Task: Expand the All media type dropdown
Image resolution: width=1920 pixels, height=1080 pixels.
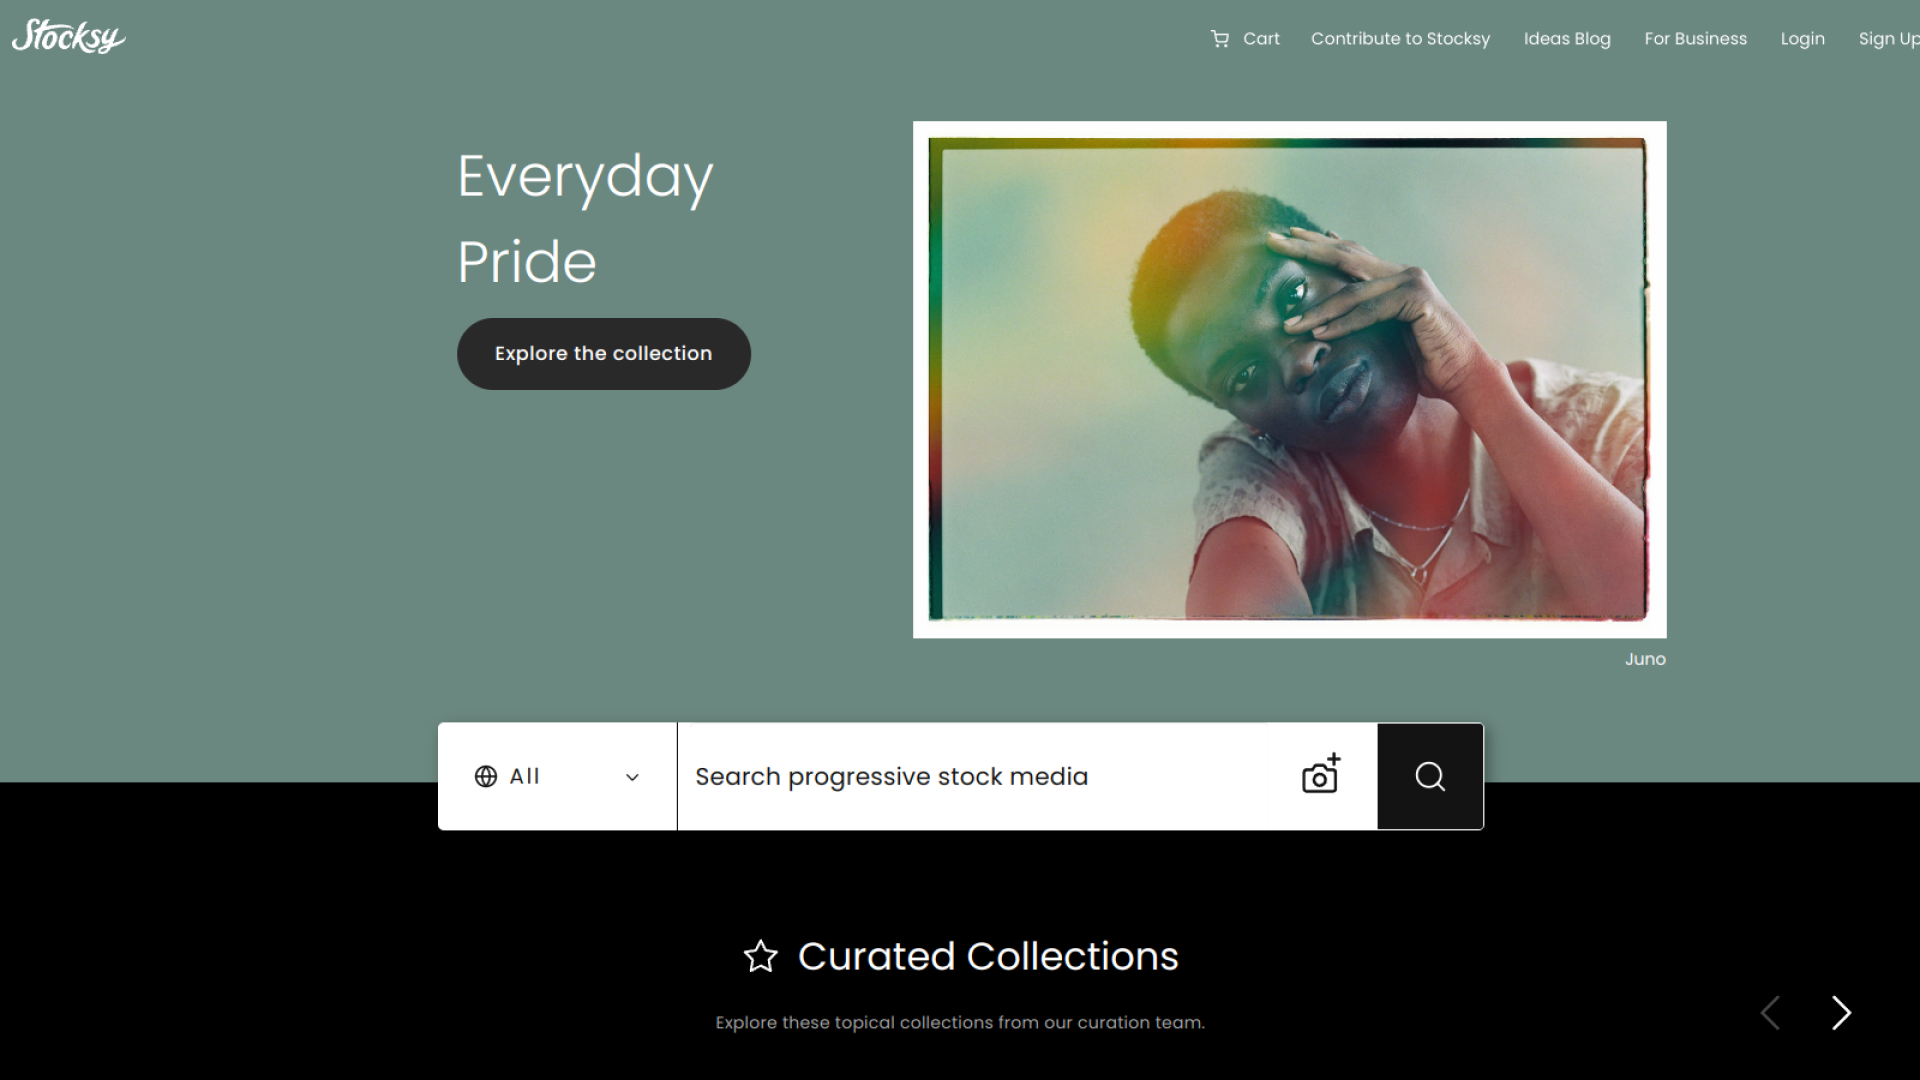Action: tap(557, 776)
